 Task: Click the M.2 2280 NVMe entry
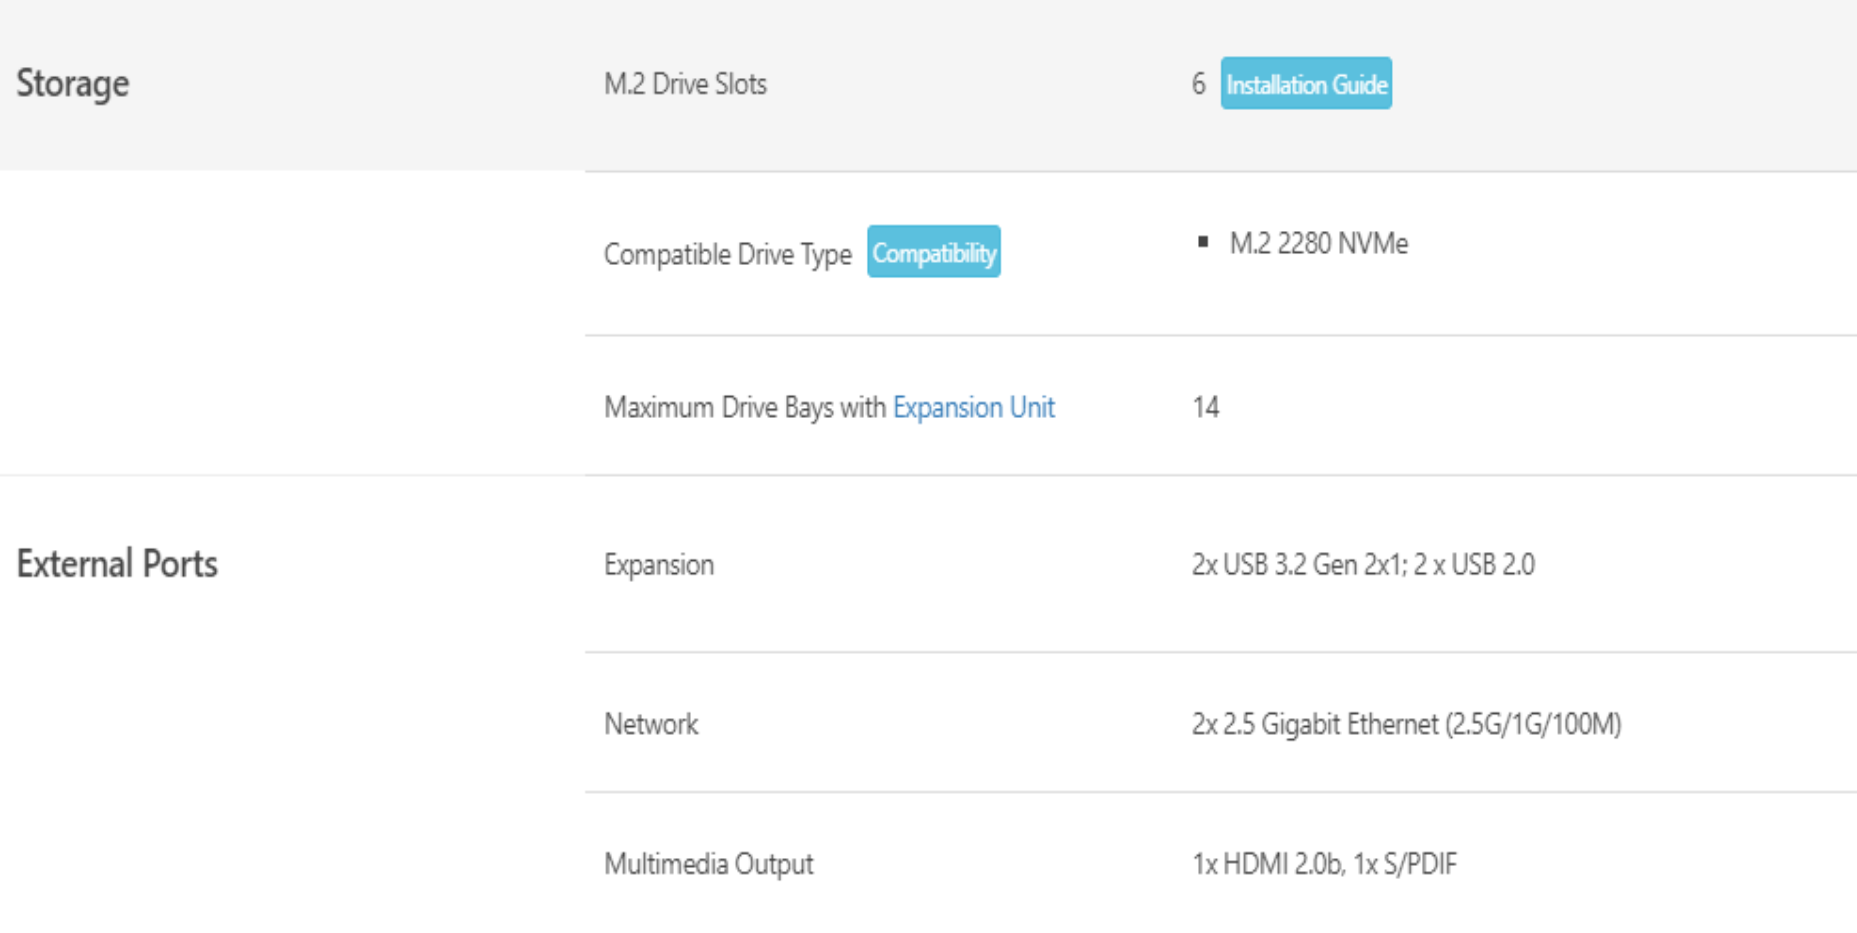[1318, 243]
